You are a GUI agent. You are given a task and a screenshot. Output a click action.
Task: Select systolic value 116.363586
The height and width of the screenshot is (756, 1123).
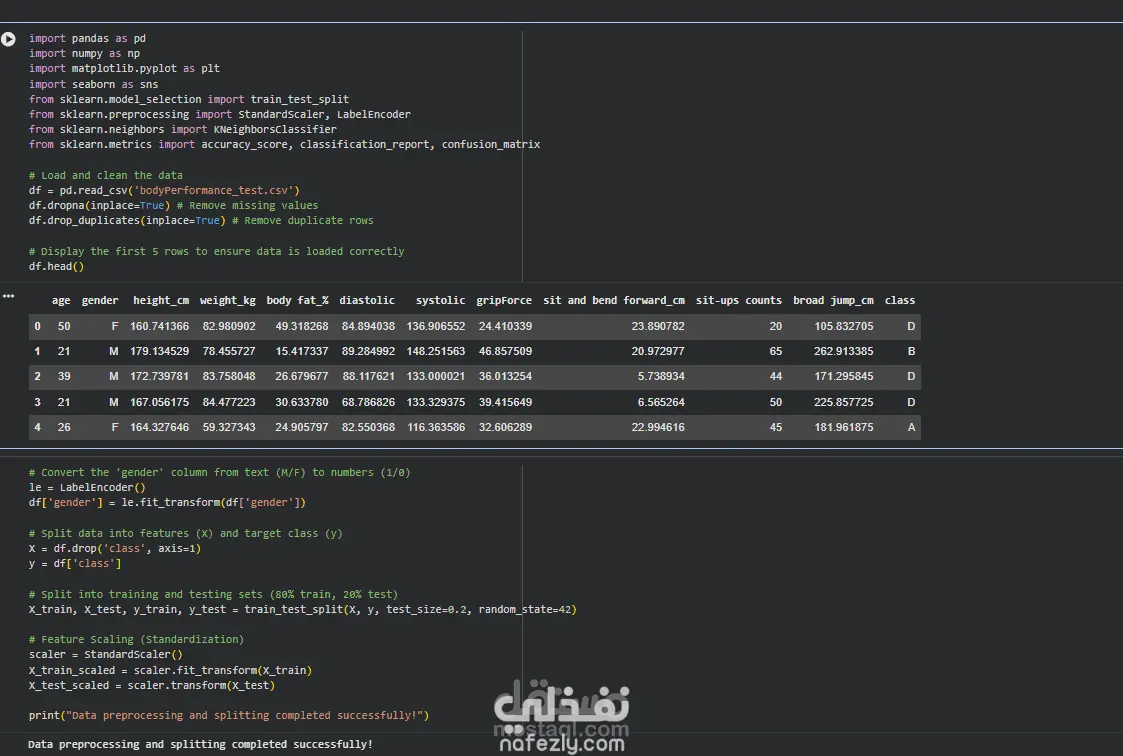tap(435, 427)
